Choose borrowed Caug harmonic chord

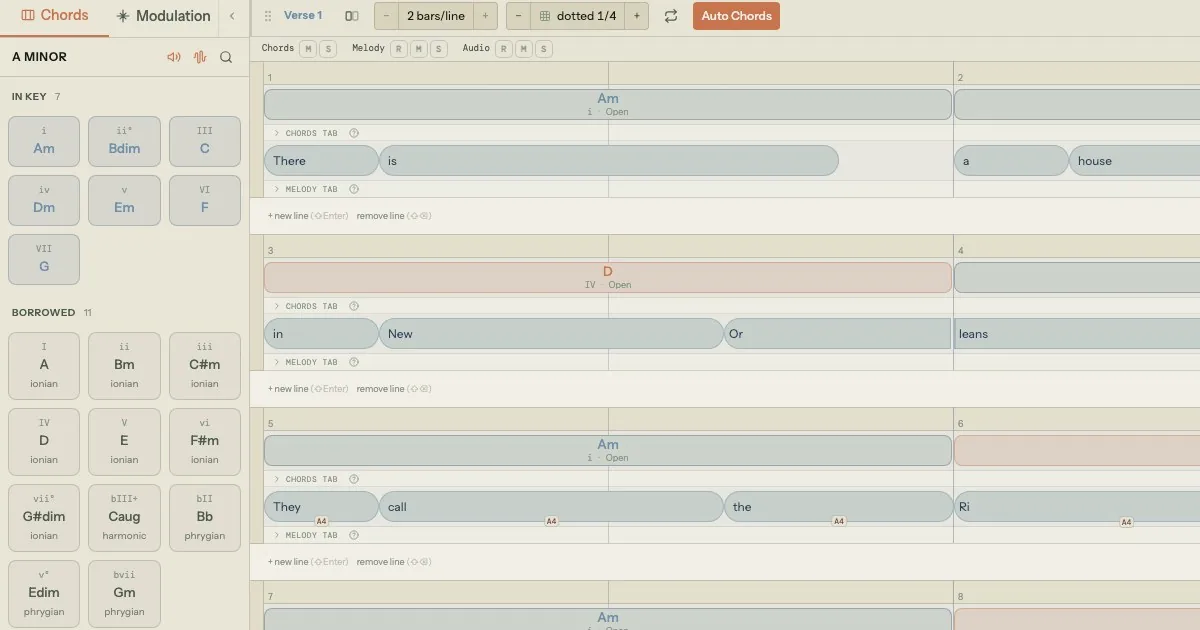tap(124, 518)
